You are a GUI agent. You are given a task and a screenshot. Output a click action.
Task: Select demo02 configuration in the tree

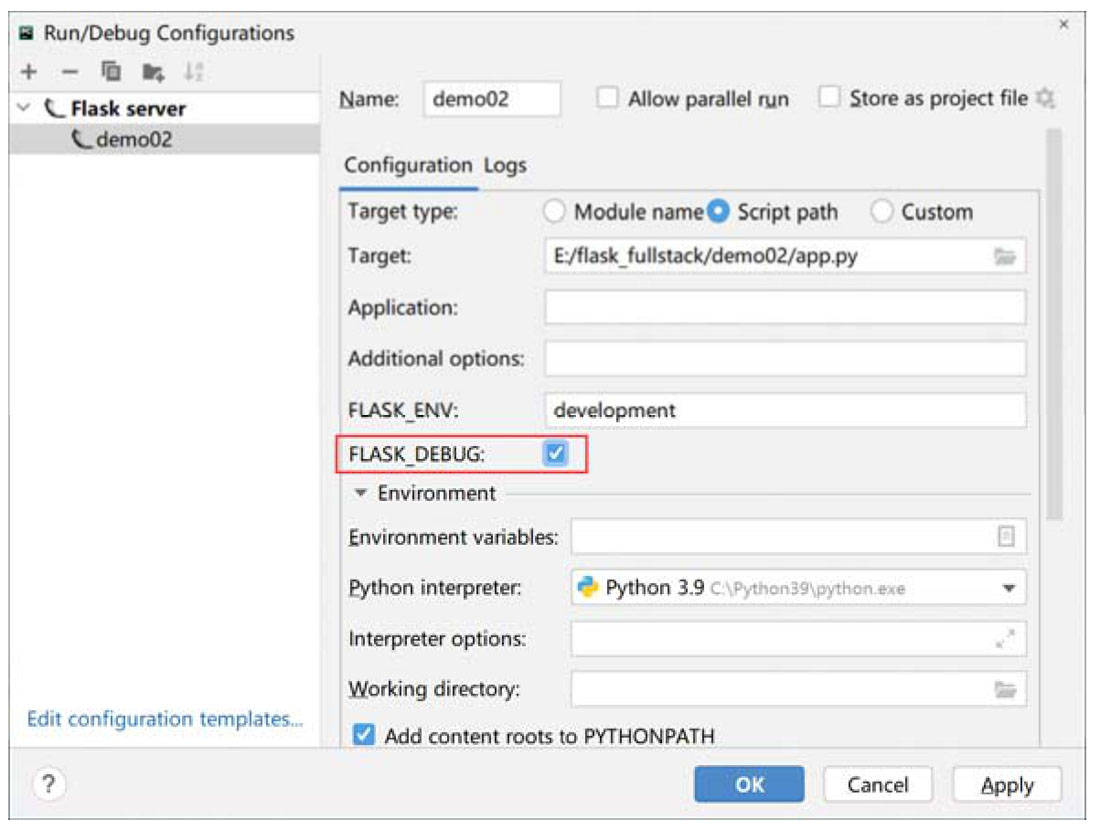tap(134, 140)
